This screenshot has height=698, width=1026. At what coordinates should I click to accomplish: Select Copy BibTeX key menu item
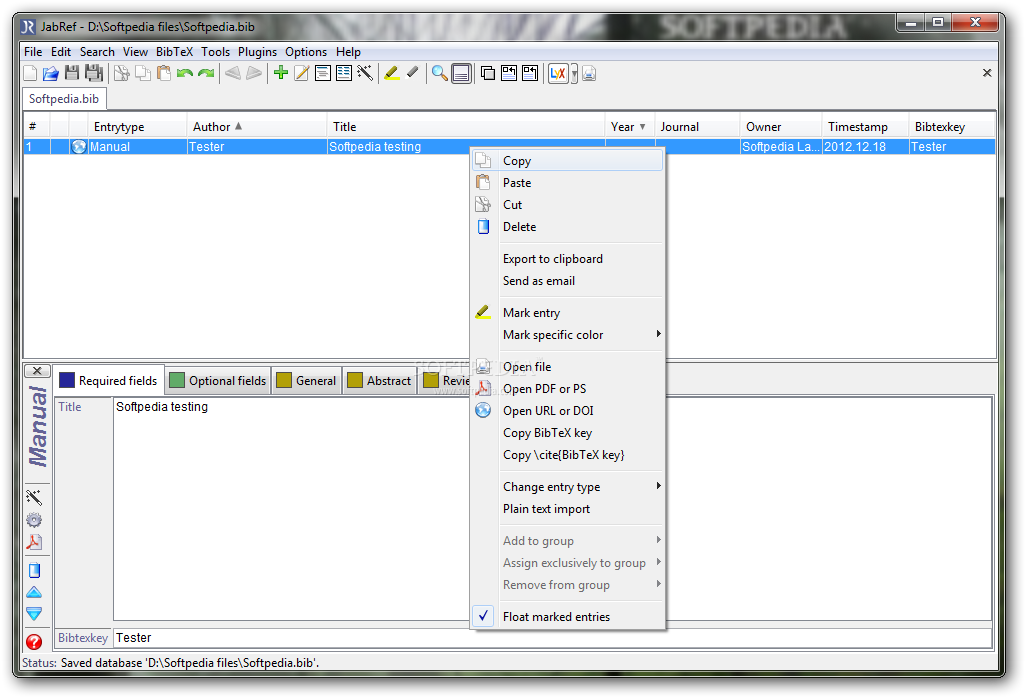tap(567, 432)
